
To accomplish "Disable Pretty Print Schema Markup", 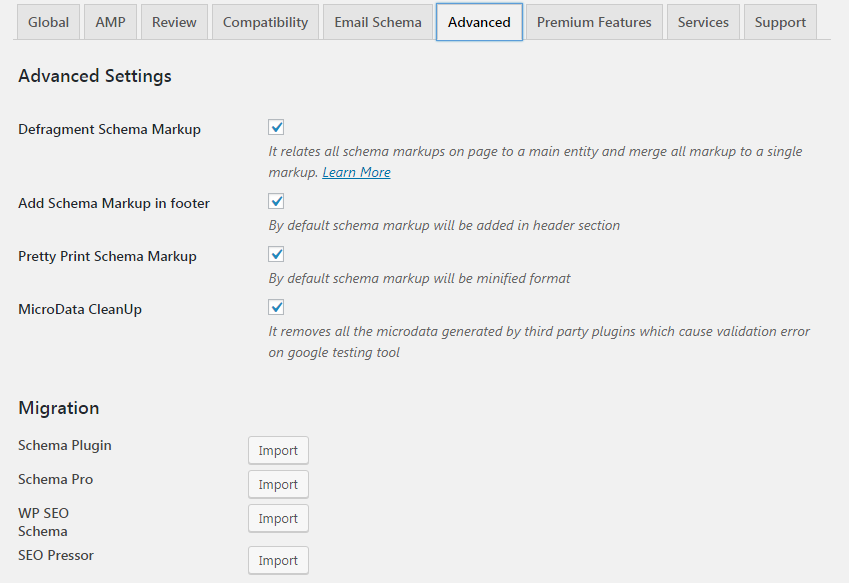I will 277,255.
